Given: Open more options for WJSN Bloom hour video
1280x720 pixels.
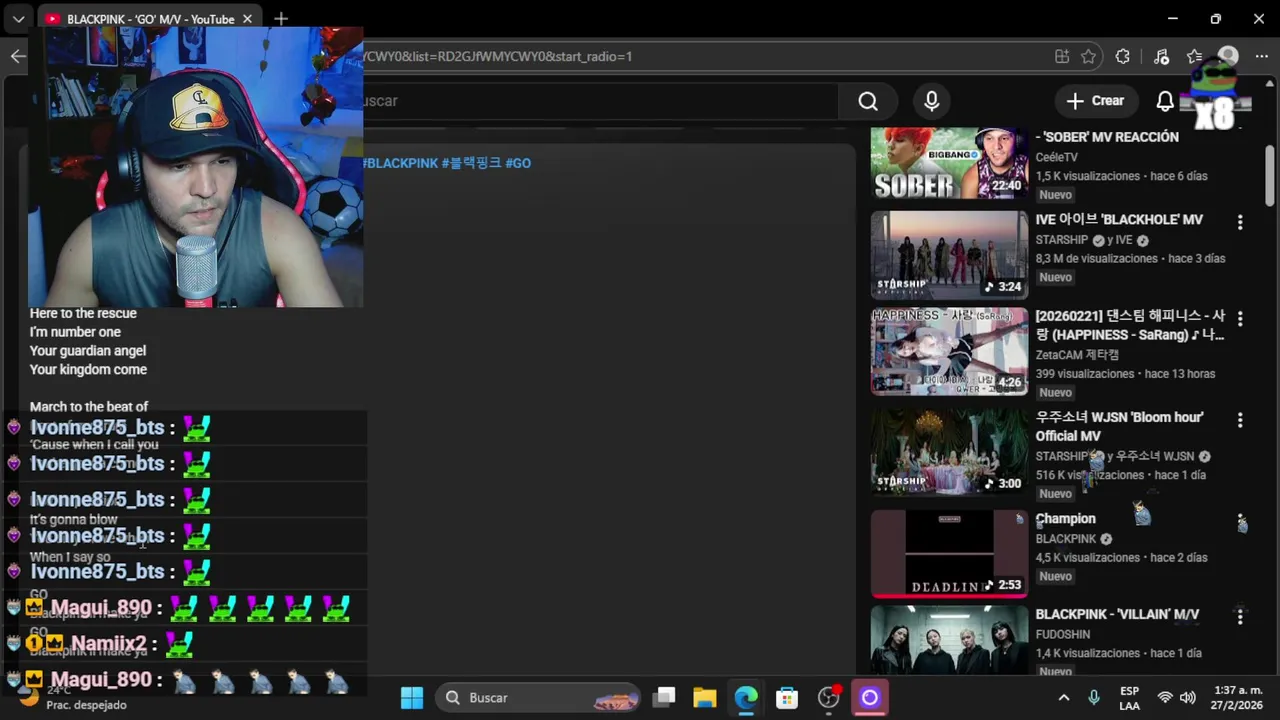Looking at the screenshot, I should pyautogui.click(x=1240, y=420).
